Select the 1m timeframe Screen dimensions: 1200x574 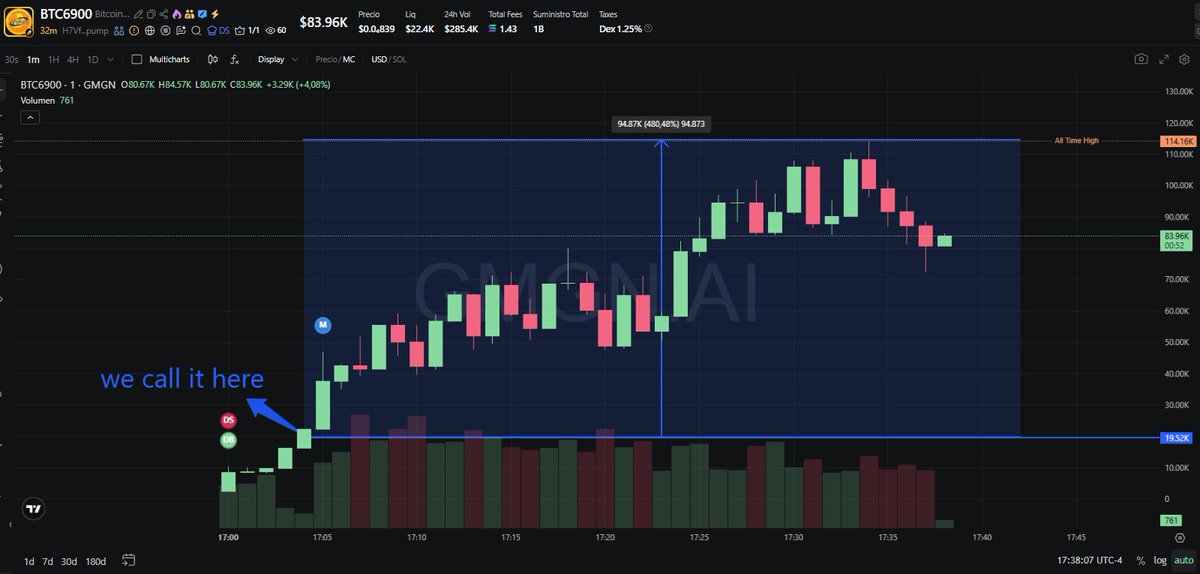(33, 59)
